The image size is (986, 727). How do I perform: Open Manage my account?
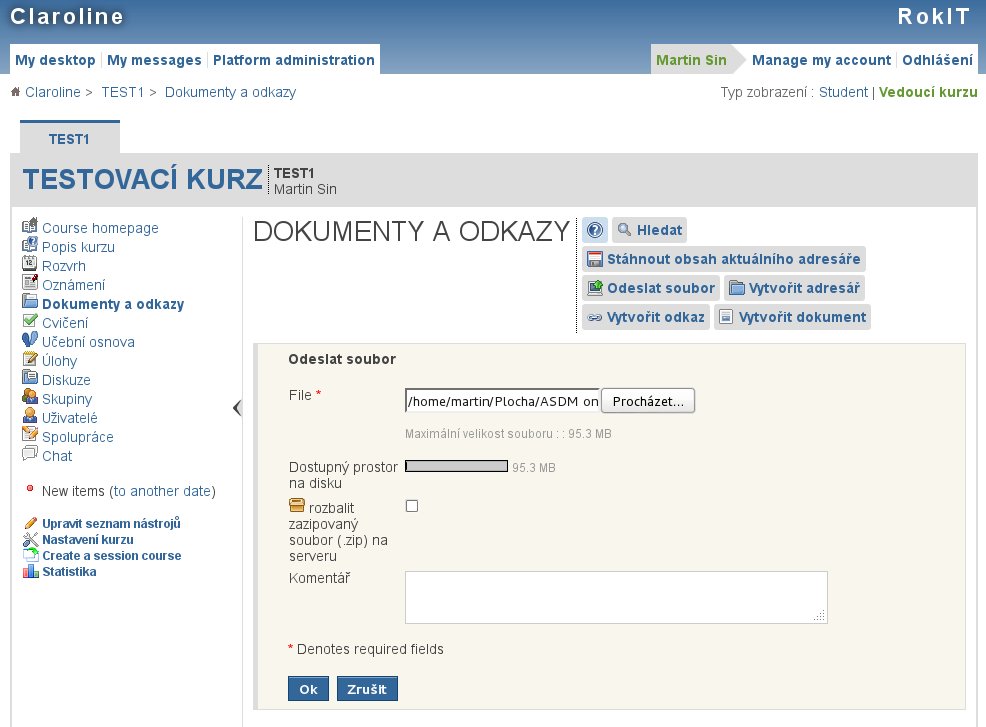[x=821, y=60]
